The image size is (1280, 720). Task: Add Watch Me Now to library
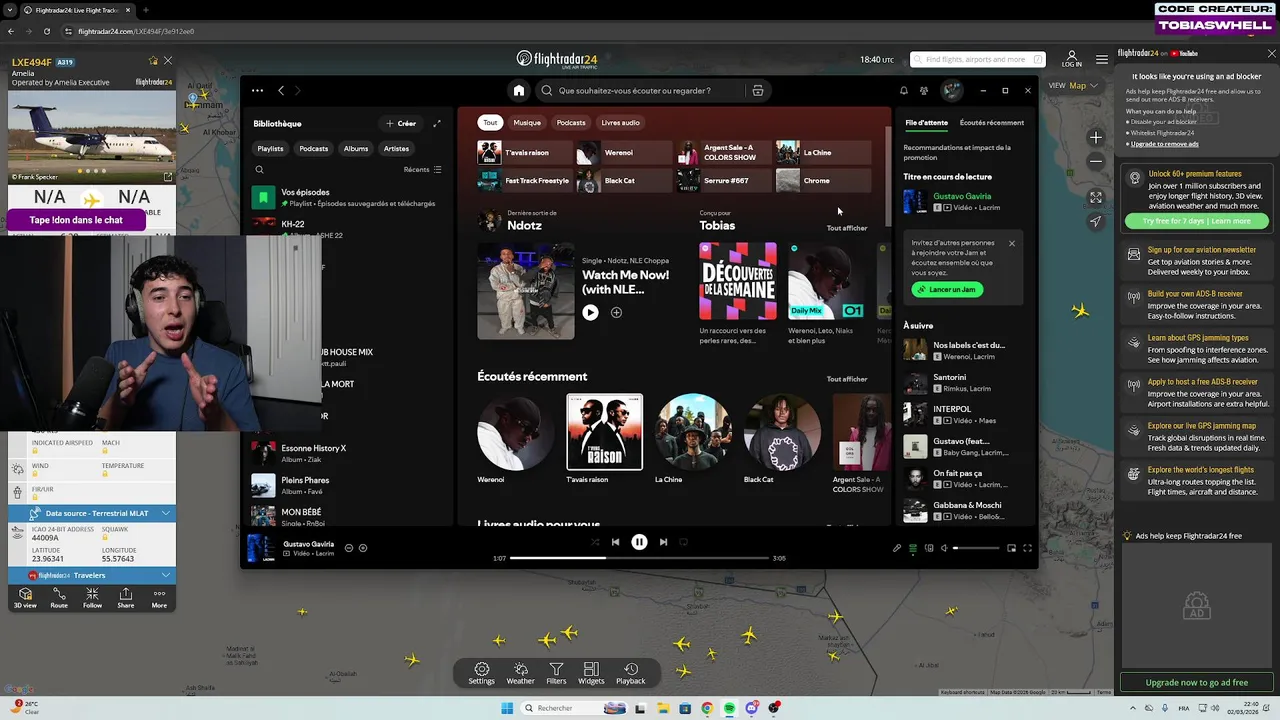616,313
